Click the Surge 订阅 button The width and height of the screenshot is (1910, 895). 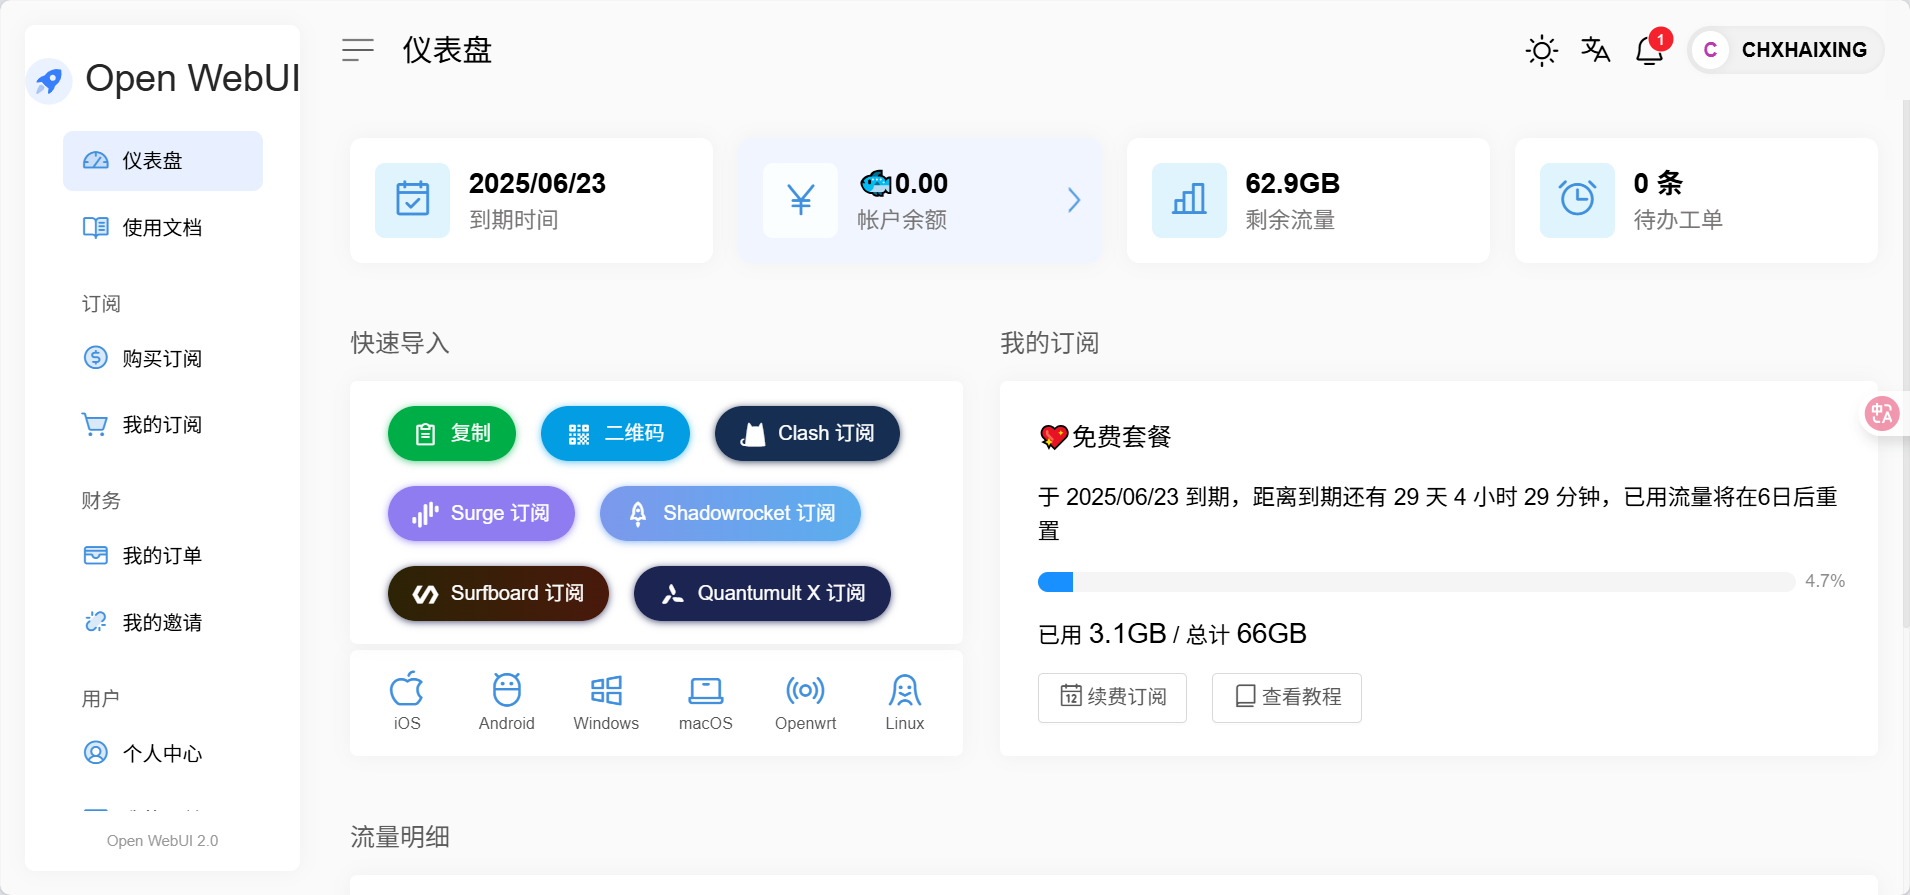pyautogui.click(x=481, y=513)
